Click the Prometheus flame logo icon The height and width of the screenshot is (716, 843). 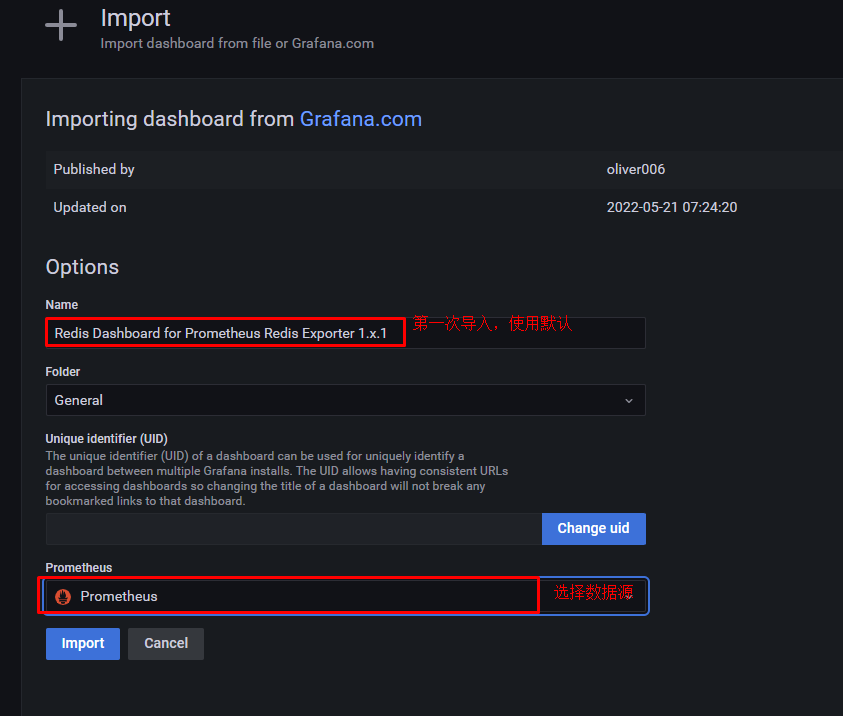(63, 596)
